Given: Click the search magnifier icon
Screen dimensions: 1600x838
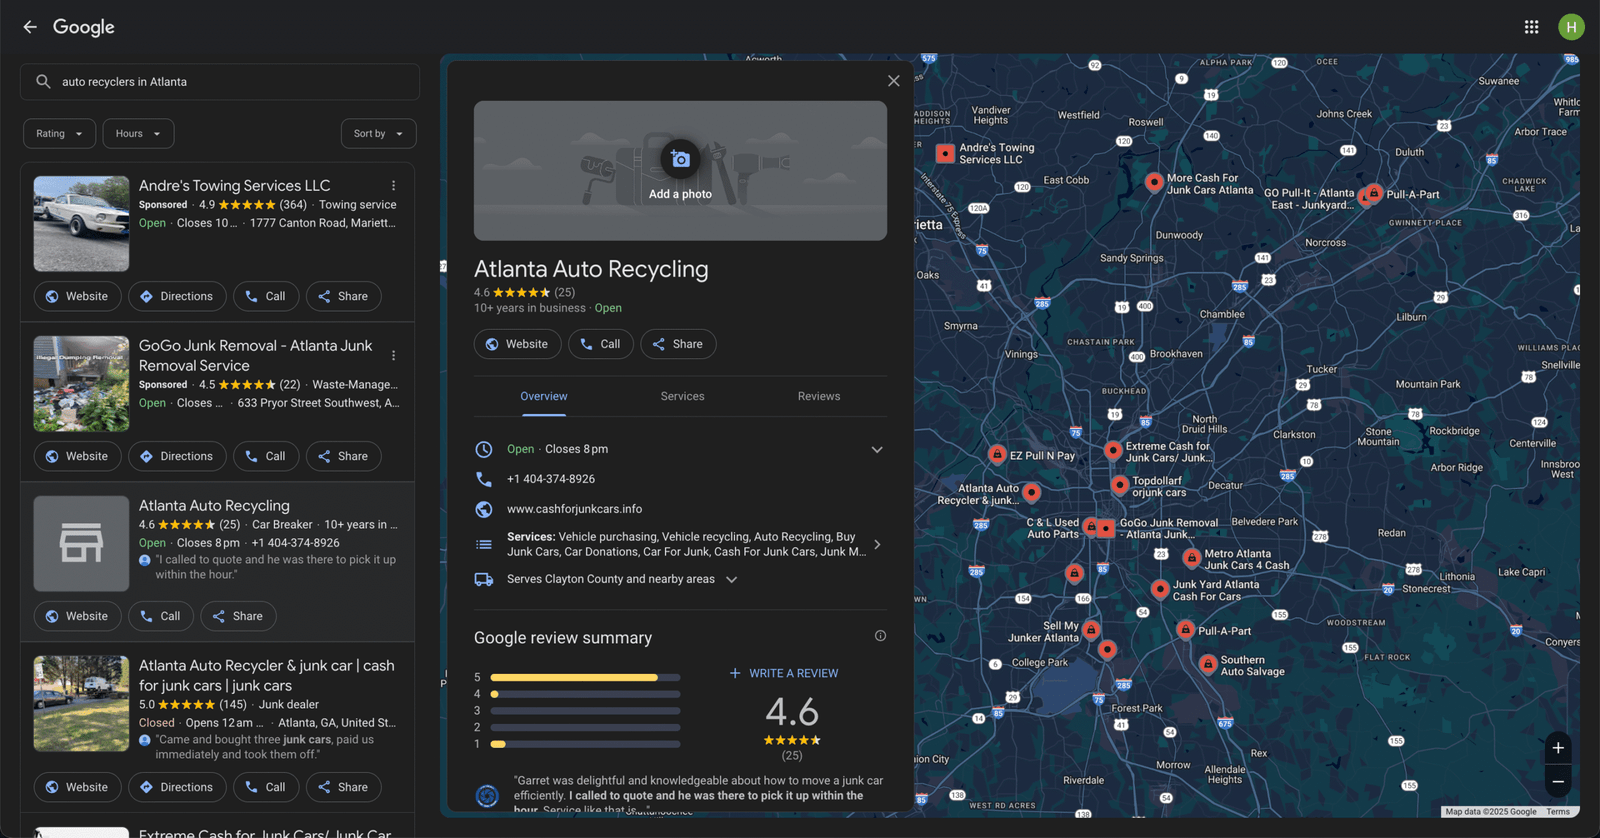Looking at the screenshot, I should point(43,82).
